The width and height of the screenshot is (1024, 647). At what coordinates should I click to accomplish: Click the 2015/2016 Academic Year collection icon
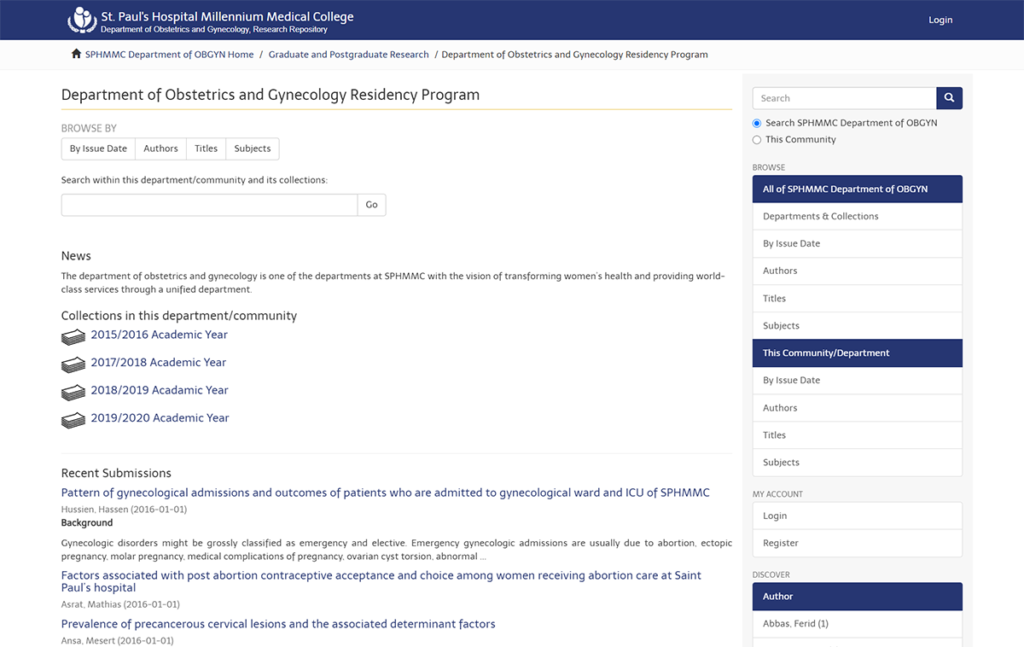(x=73, y=337)
